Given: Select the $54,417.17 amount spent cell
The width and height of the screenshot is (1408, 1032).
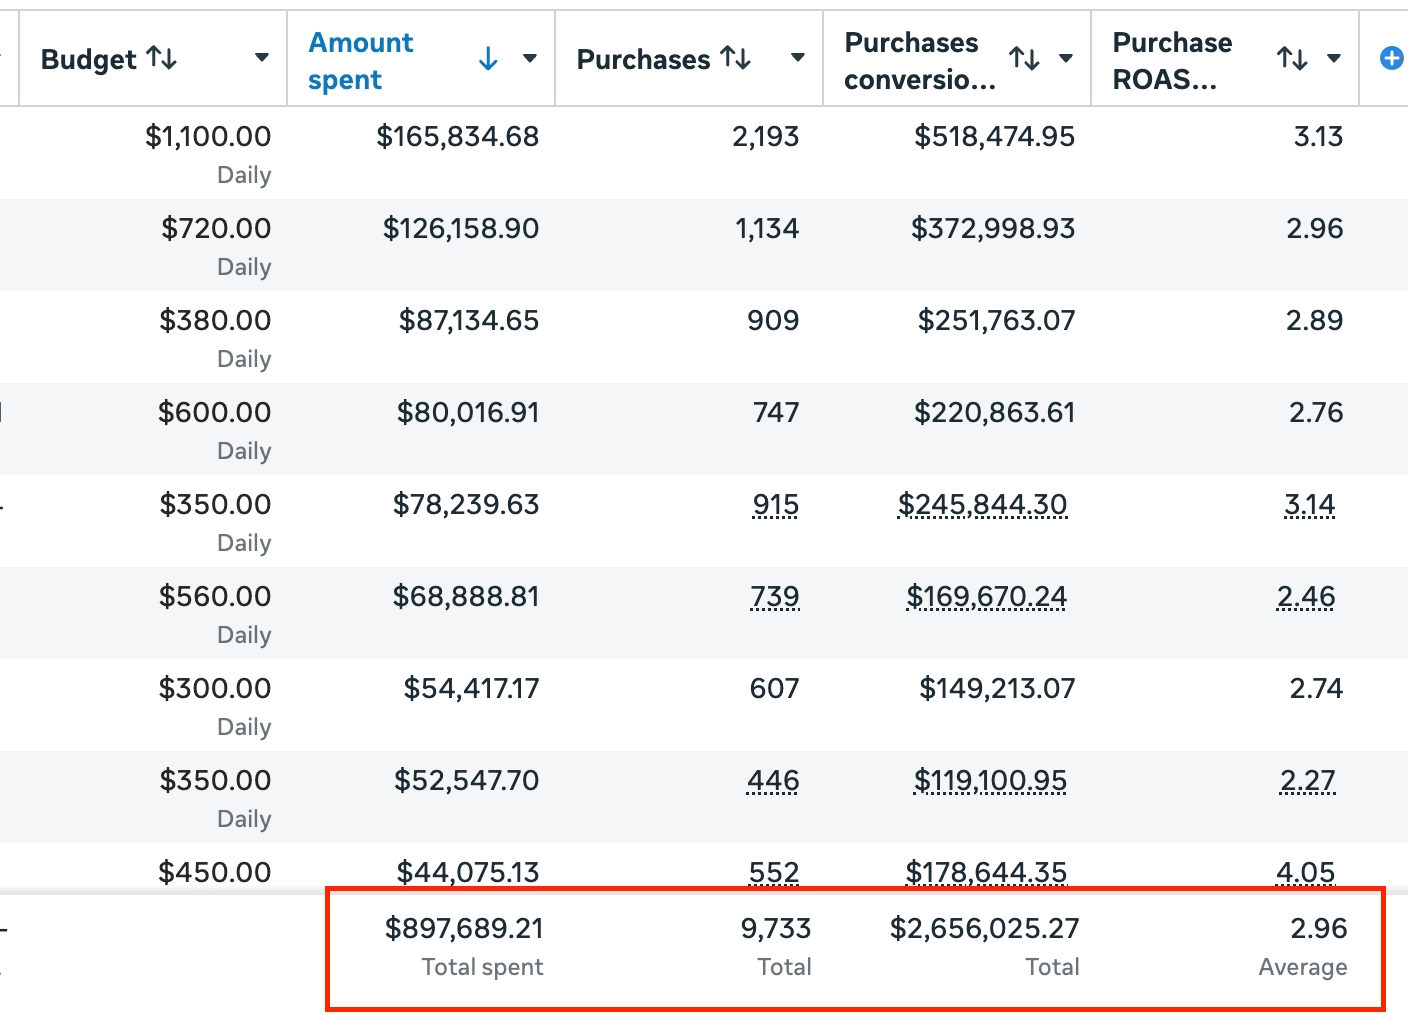Looking at the screenshot, I should point(471,689).
